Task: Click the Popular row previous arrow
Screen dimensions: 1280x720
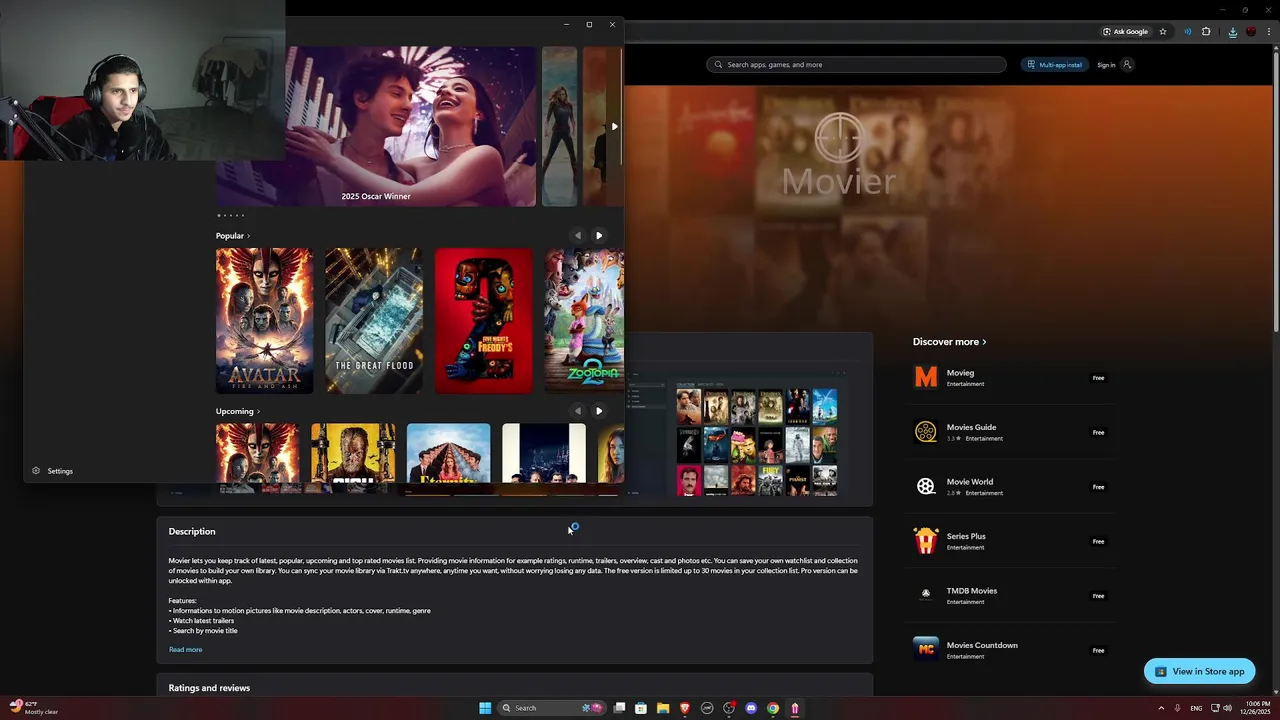Action: tap(577, 236)
